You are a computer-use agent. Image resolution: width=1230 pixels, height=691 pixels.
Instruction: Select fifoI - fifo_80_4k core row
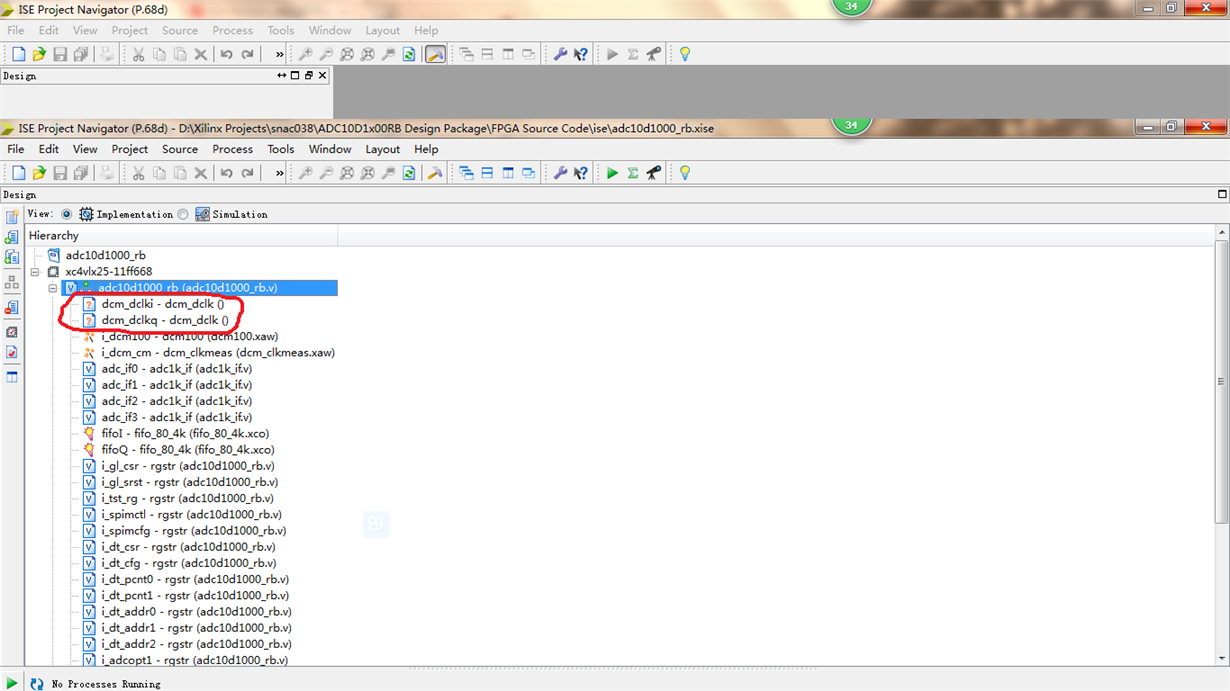(185, 433)
